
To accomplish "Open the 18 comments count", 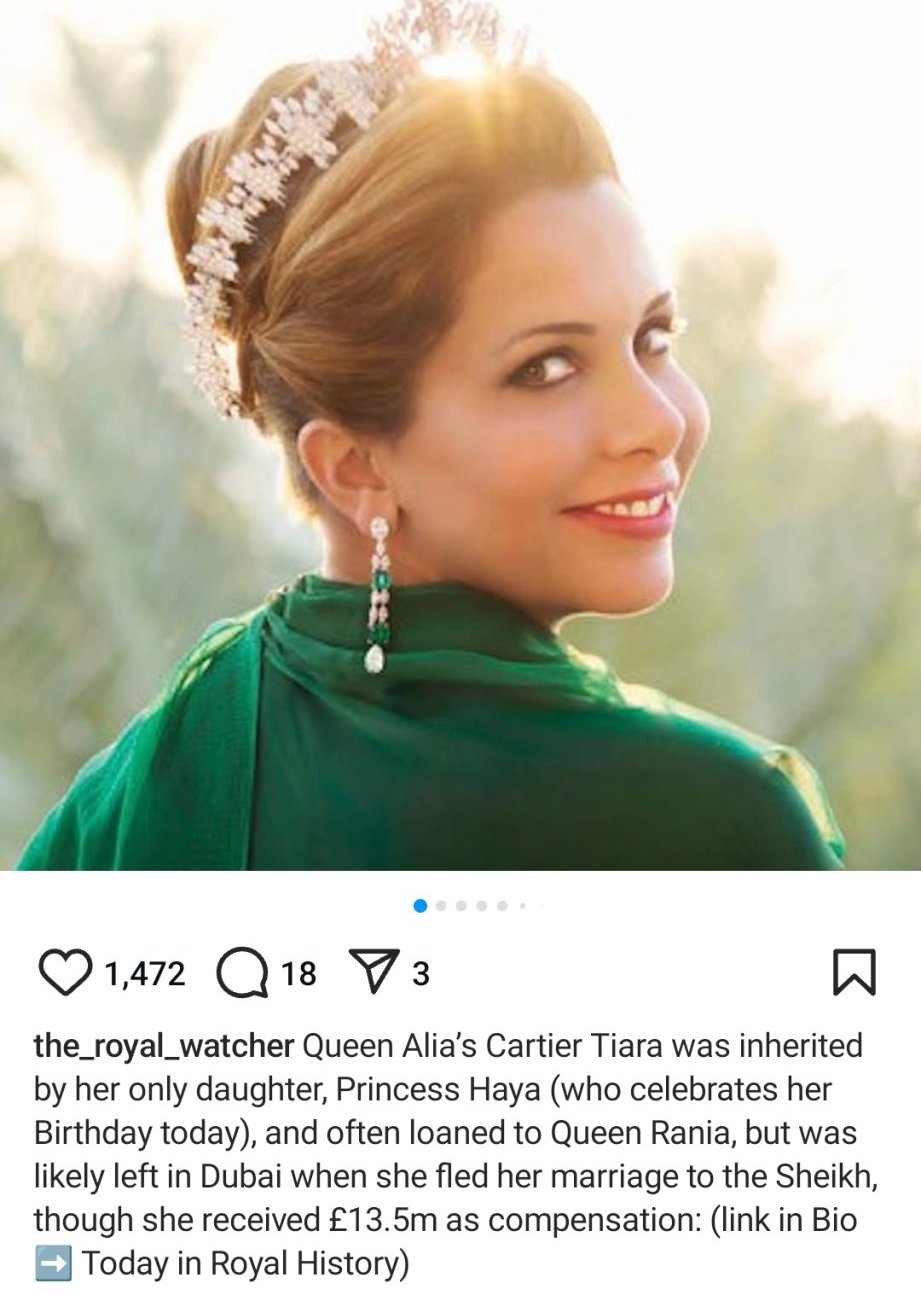I will (298, 974).
